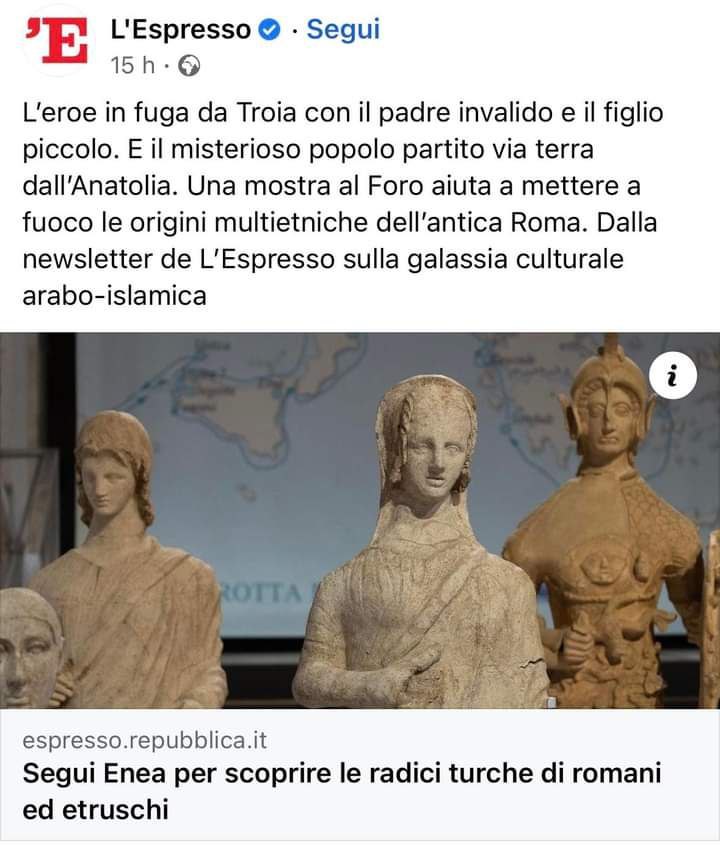720x846 pixels.
Task: Click the small face mask sculpture
Action: click(30, 647)
